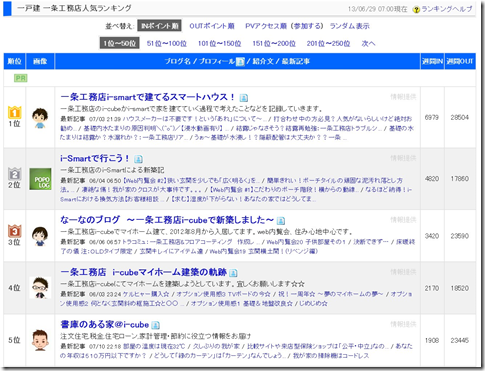Open blog 書庫のある家@i-cube

coord(105,325)
